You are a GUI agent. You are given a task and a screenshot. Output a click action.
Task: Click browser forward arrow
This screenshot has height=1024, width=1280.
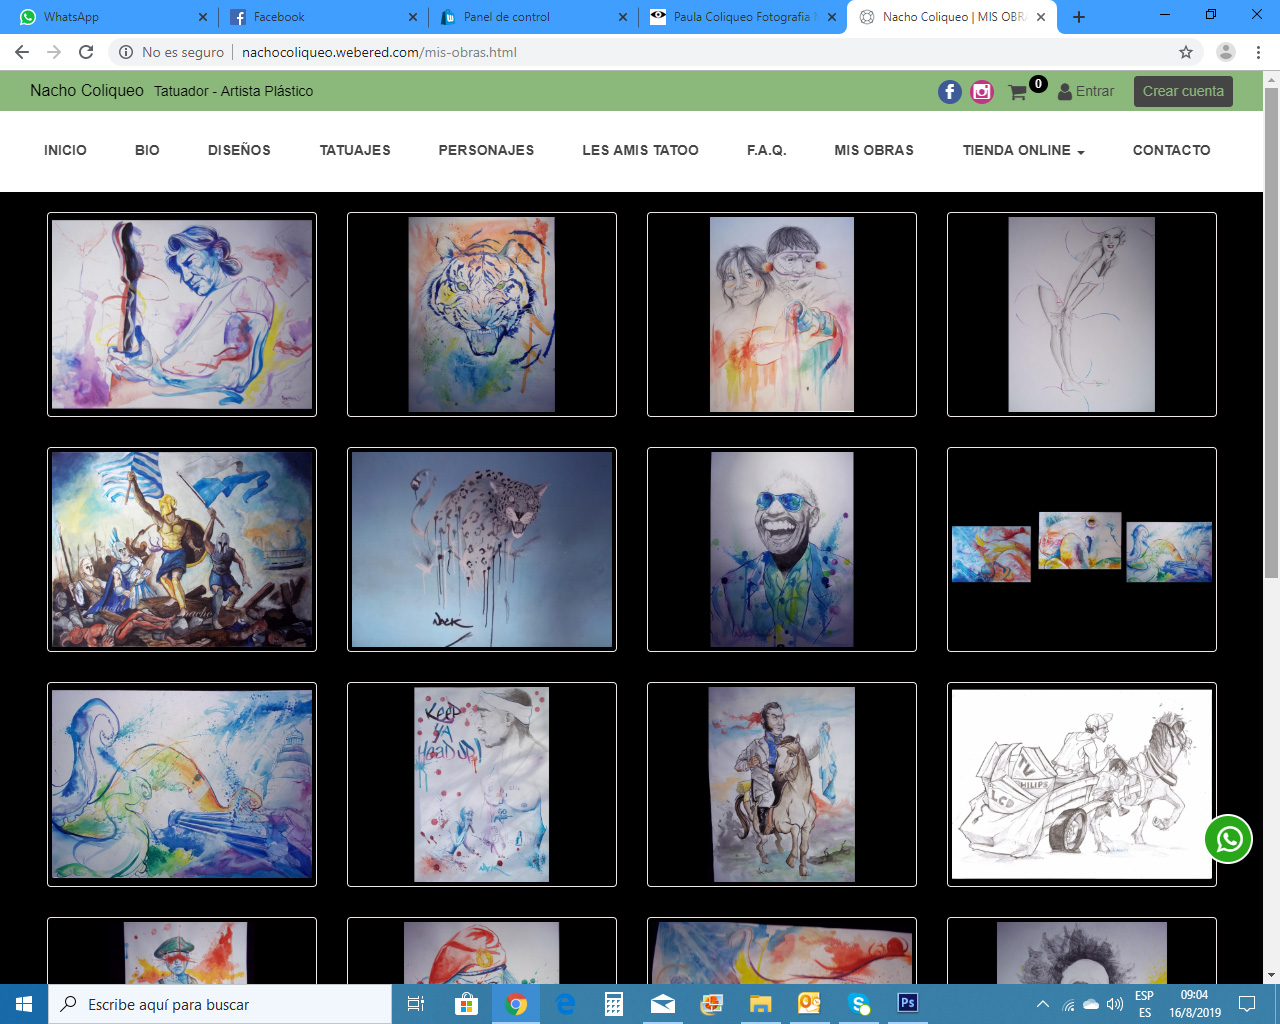tap(54, 52)
